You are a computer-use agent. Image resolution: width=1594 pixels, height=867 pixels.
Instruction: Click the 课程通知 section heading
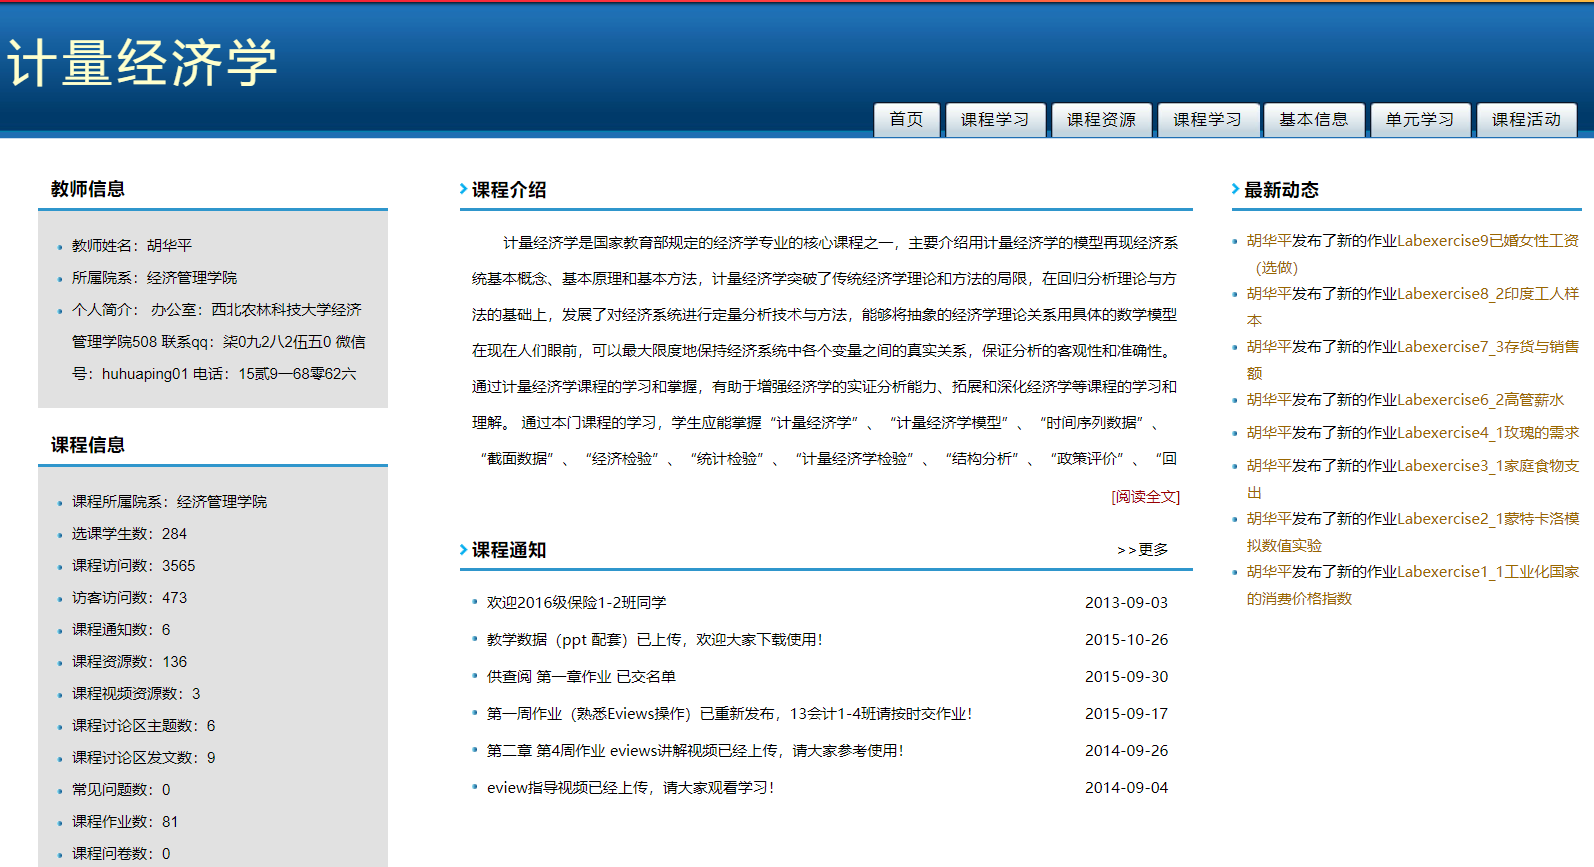(509, 550)
